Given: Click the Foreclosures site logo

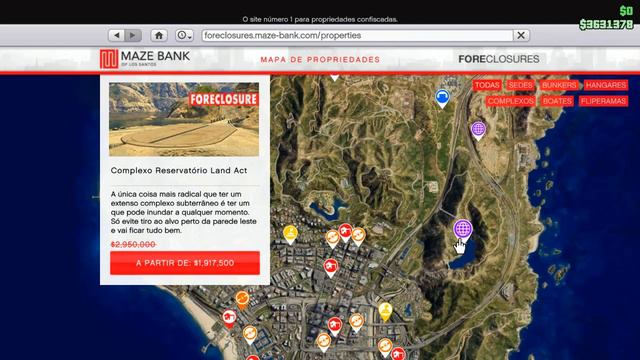Looking at the screenshot, I should tap(499, 59).
